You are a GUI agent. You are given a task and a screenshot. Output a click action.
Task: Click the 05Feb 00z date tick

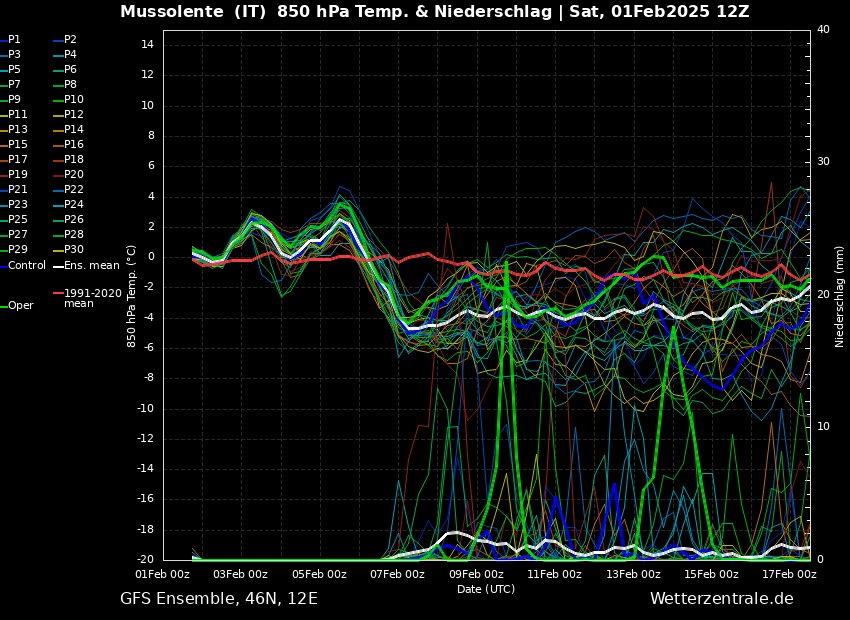click(319, 574)
